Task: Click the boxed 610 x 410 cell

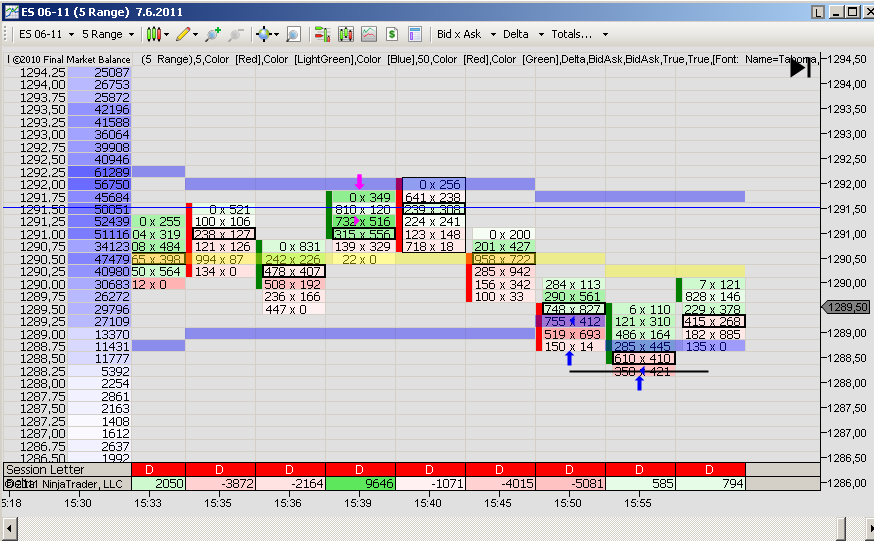Action: (x=644, y=358)
